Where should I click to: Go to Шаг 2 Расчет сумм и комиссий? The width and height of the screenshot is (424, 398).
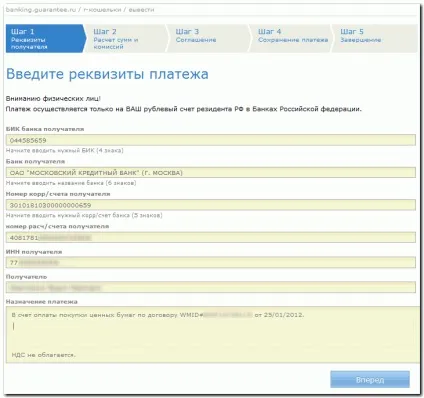coord(126,38)
